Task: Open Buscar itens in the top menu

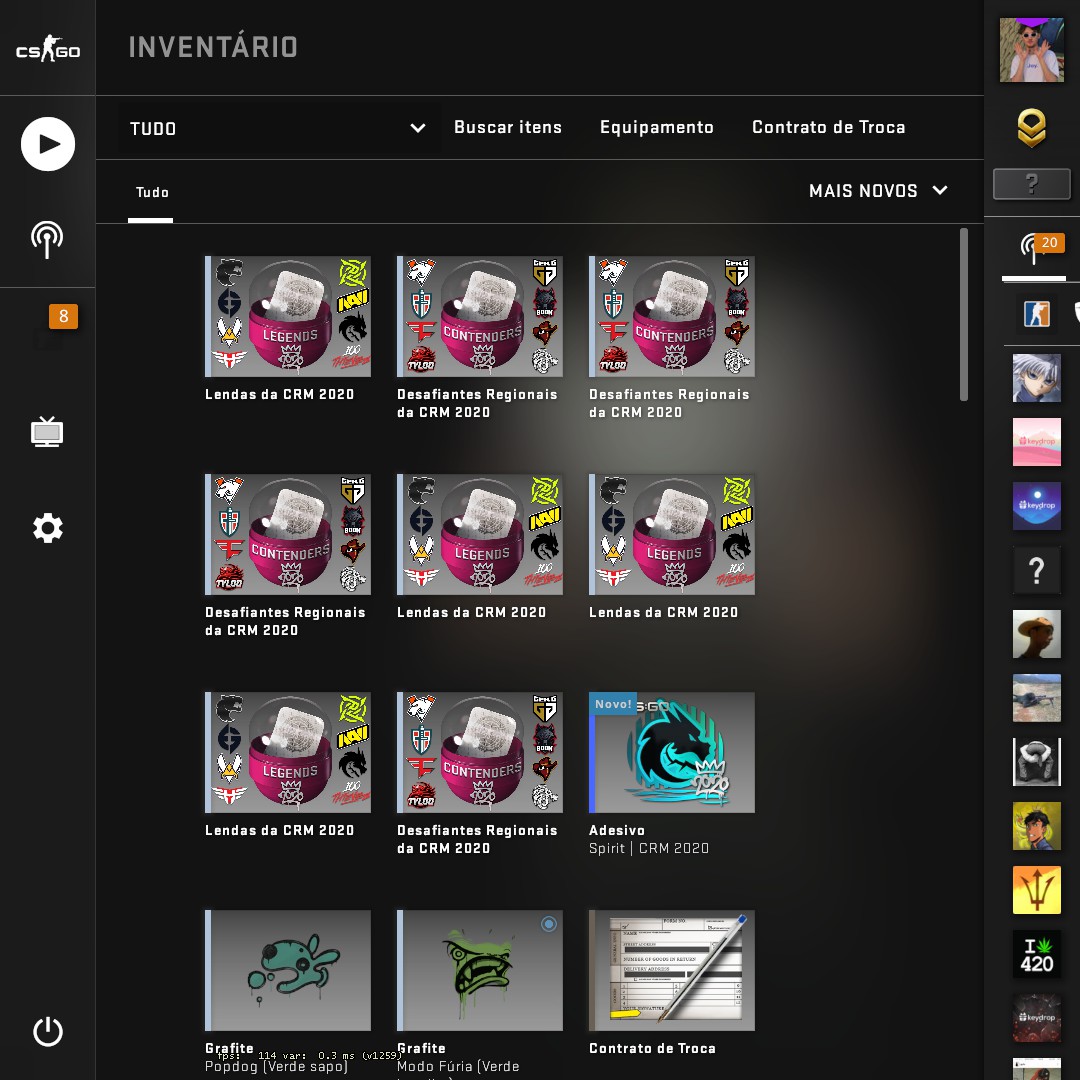Action: pos(508,127)
